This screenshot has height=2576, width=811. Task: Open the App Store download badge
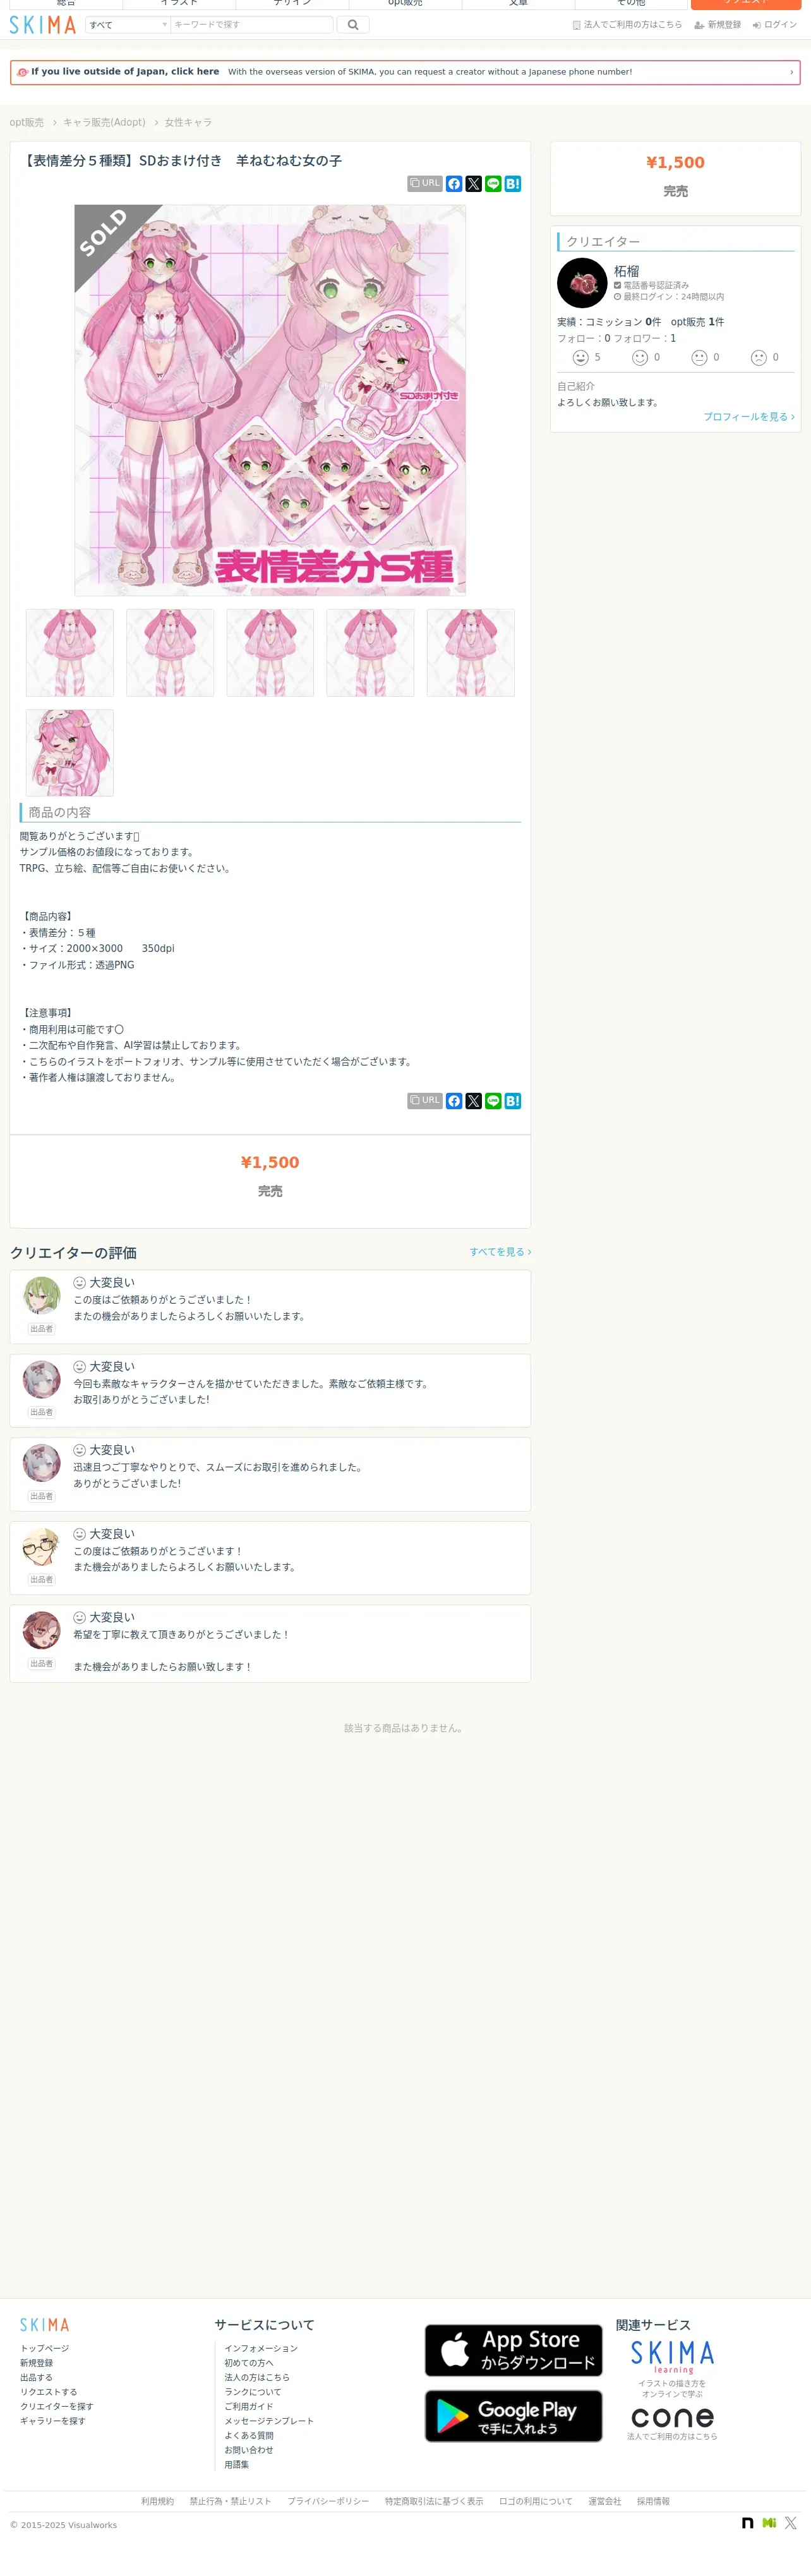(x=513, y=2350)
